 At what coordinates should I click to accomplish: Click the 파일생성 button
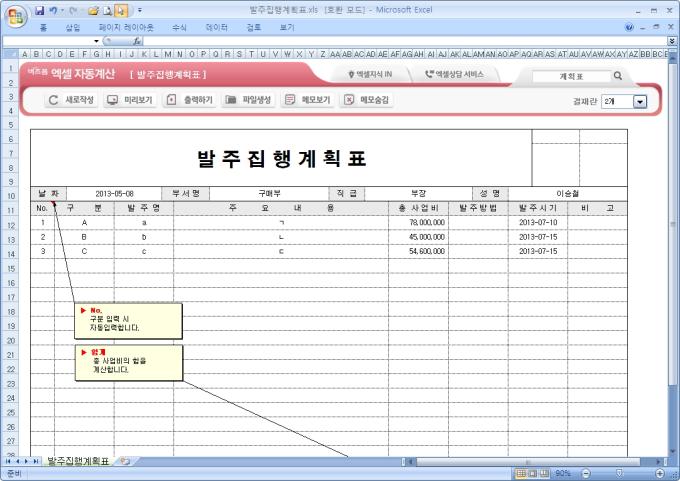[x=248, y=100]
